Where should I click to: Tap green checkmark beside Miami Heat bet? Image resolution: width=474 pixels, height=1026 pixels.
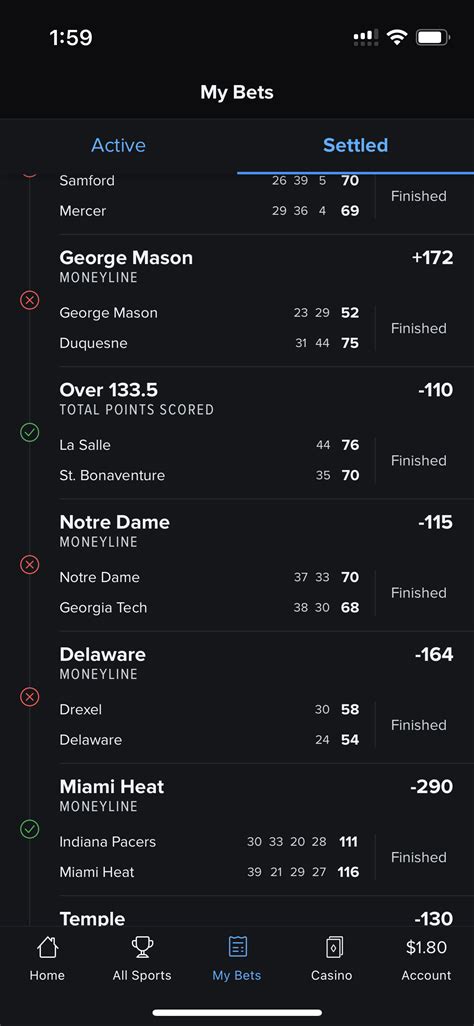point(29,829)
